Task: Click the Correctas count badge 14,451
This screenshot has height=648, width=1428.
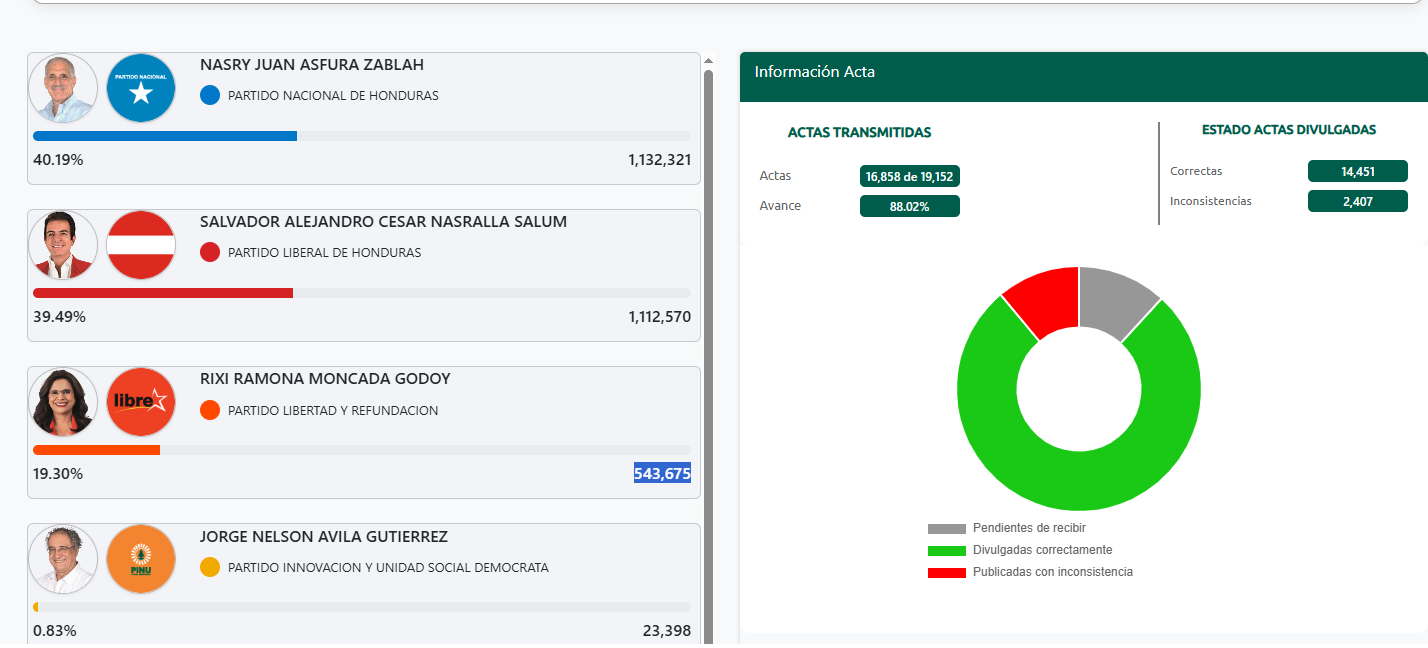Action: (1357, 171)
